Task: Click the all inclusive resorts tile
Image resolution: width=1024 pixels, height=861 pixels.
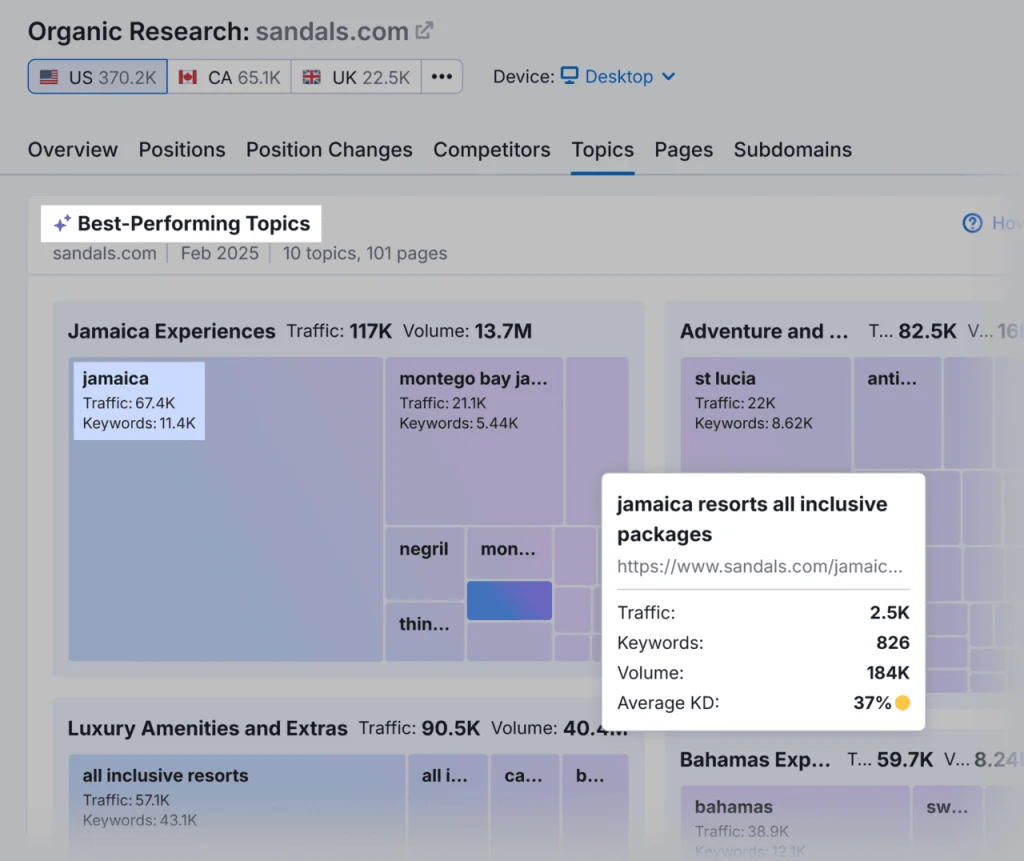Action: 237,798
